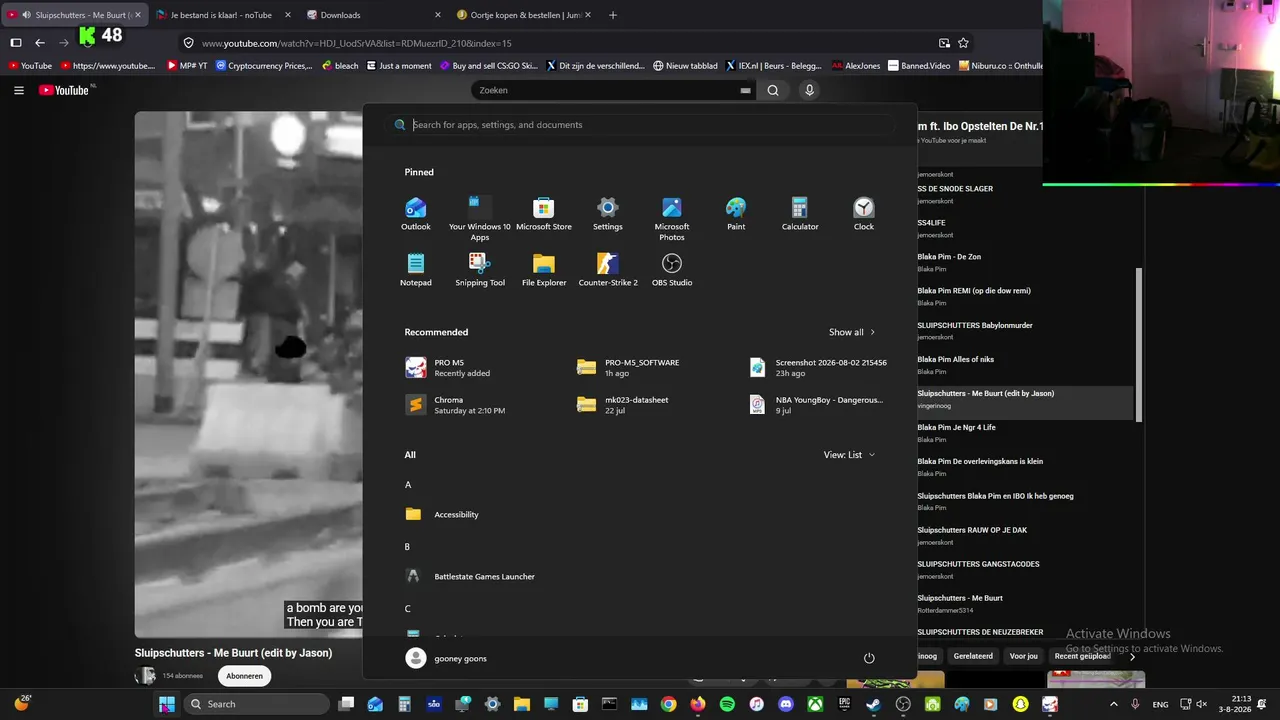1280x720 pixels.
Task: Launch OBS Studio from pinned apps
Action: [672, 270]
